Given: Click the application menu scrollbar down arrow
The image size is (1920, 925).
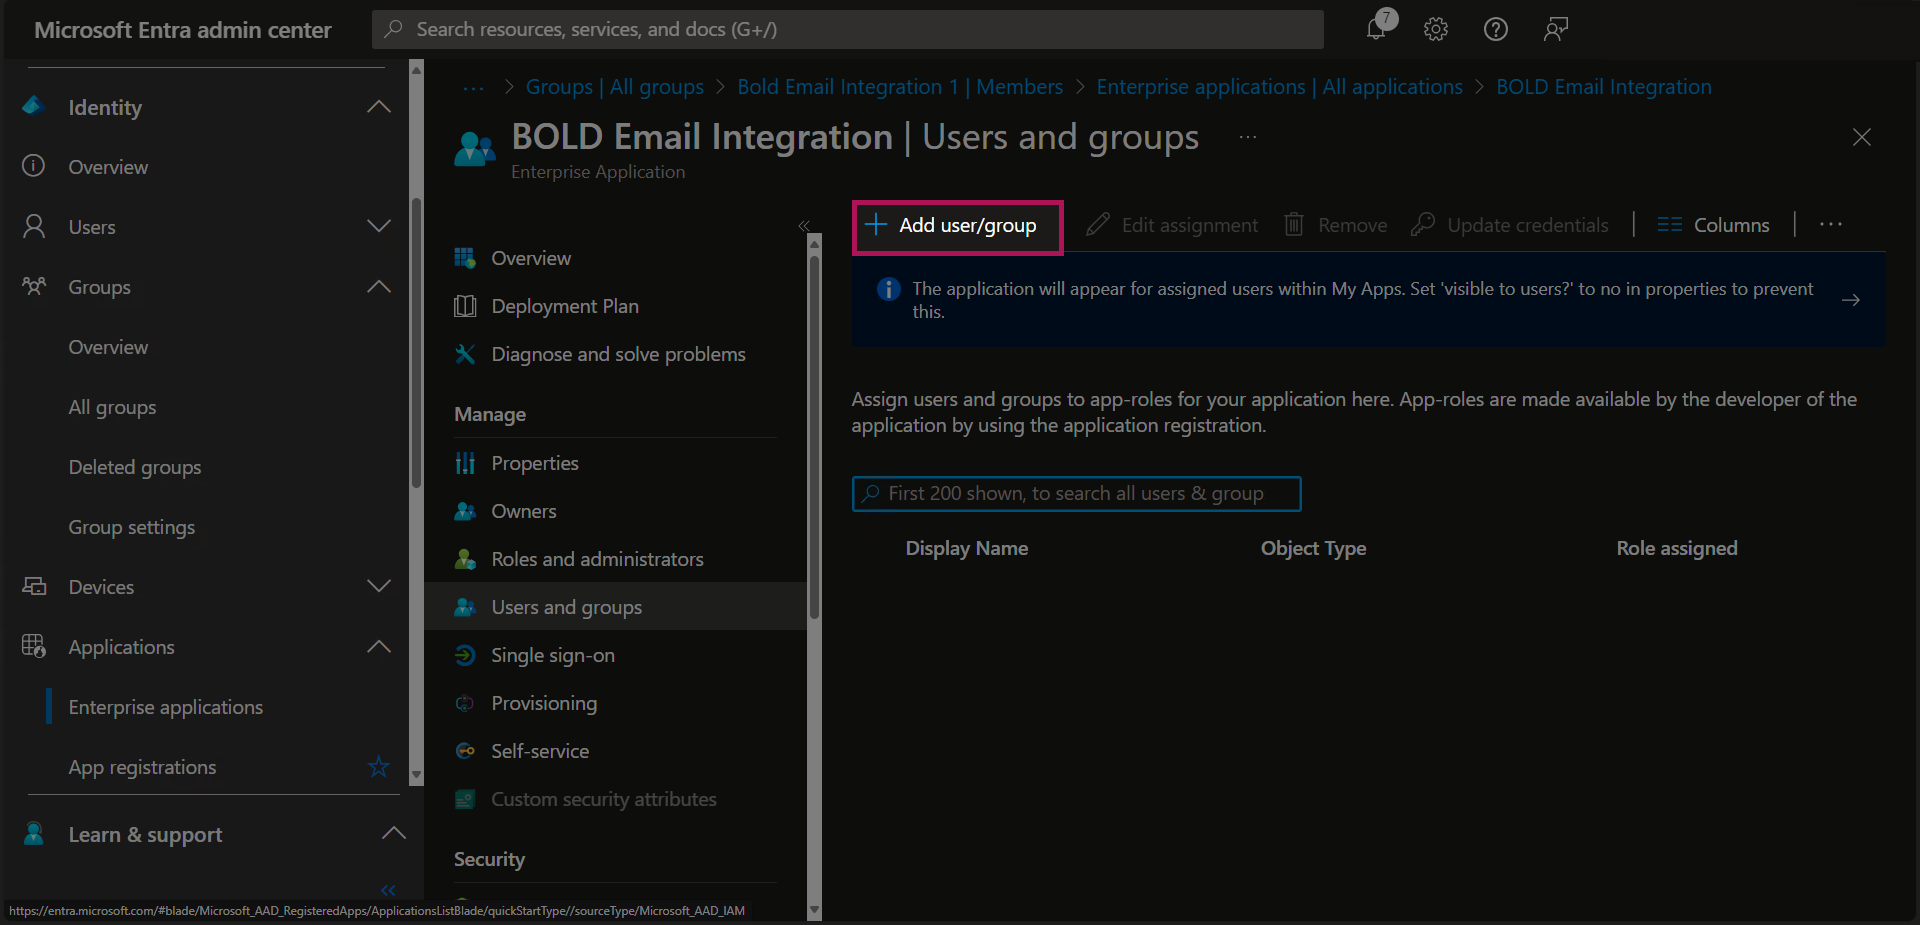Looking at the screenshot, I should pyautogui.click(x=814, y=910).
